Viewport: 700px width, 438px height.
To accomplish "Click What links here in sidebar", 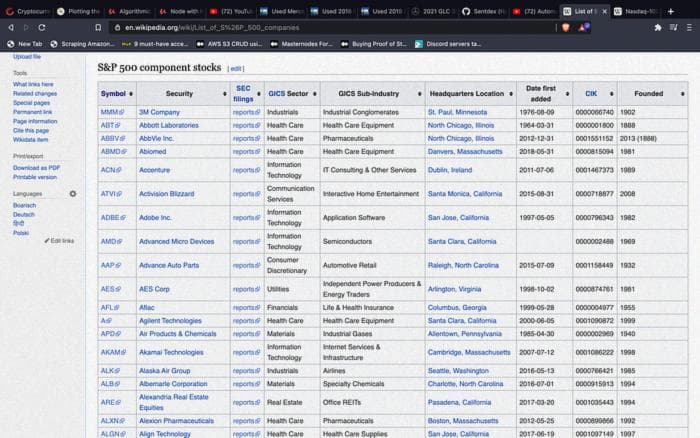I will [x=33, y=84].
